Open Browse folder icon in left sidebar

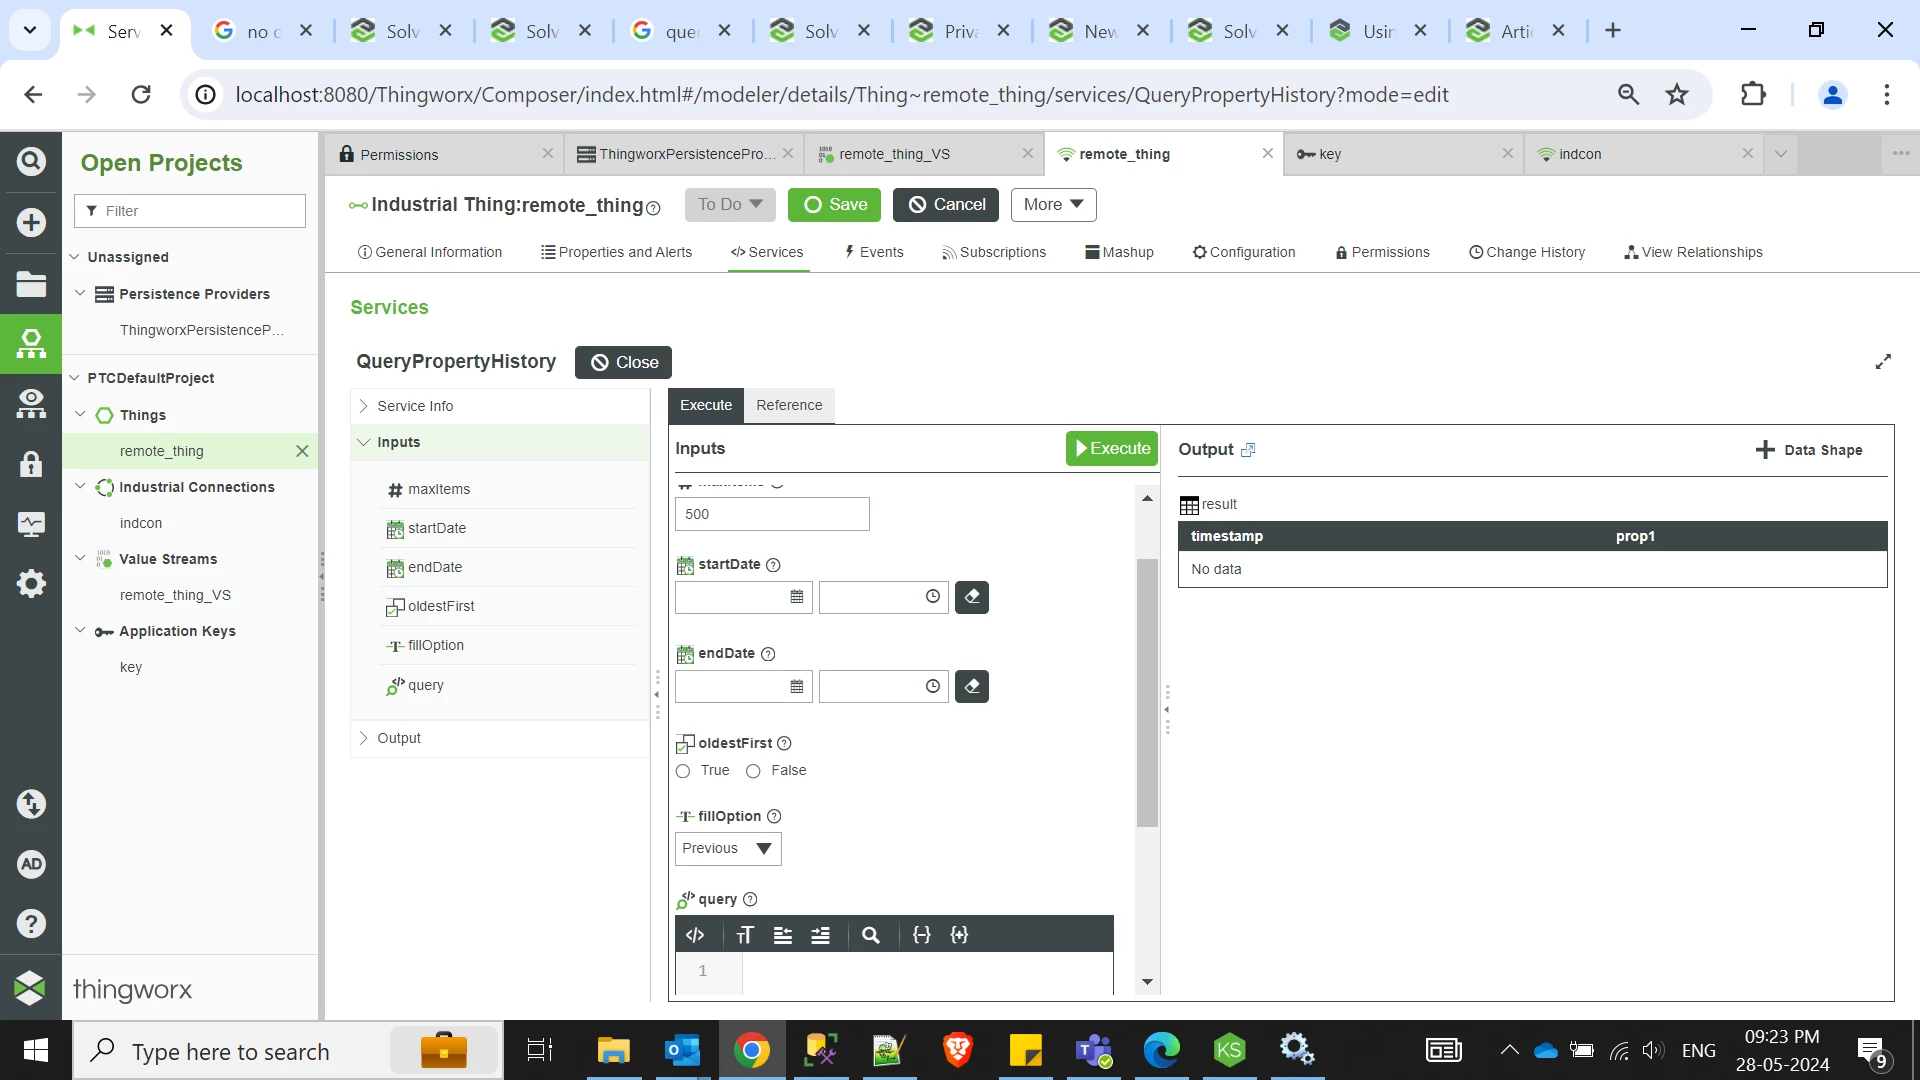click(x=31, y=284)
